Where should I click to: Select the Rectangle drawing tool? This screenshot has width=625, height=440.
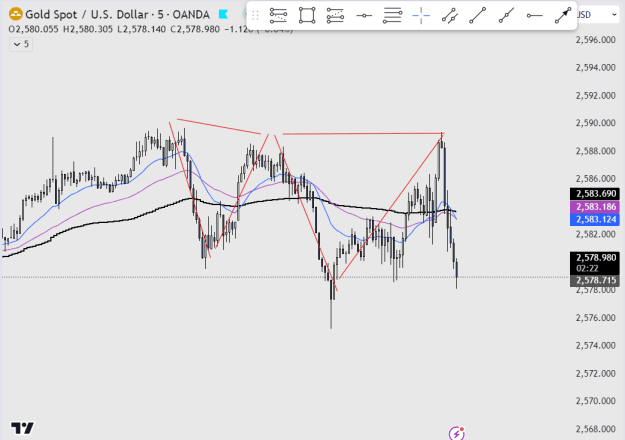pyautogui.click(x=307, y=16)
